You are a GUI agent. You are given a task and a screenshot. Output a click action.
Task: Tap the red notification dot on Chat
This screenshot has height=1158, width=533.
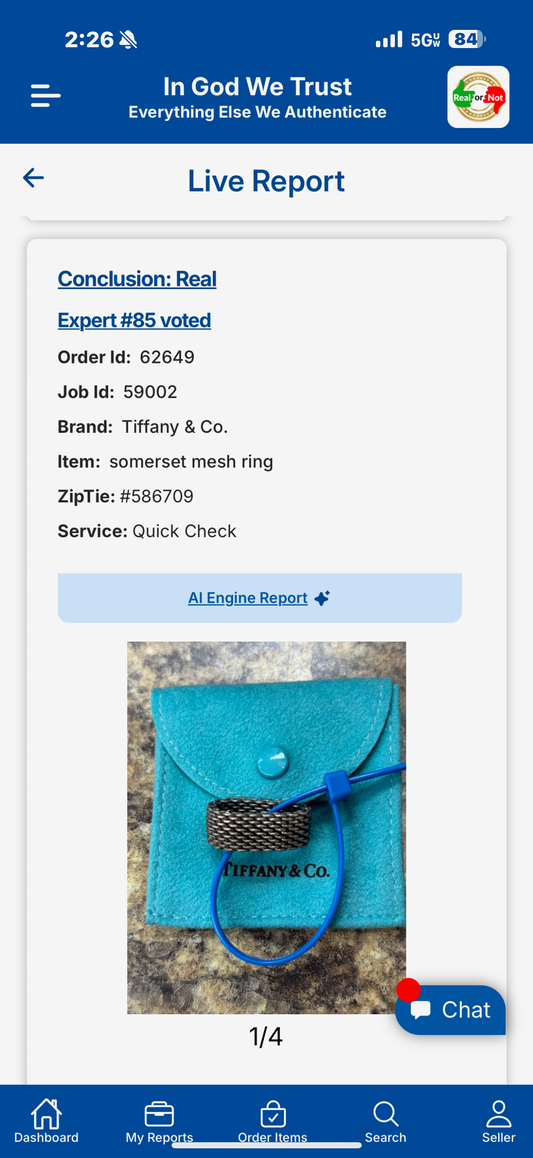(x=408, y=990)
